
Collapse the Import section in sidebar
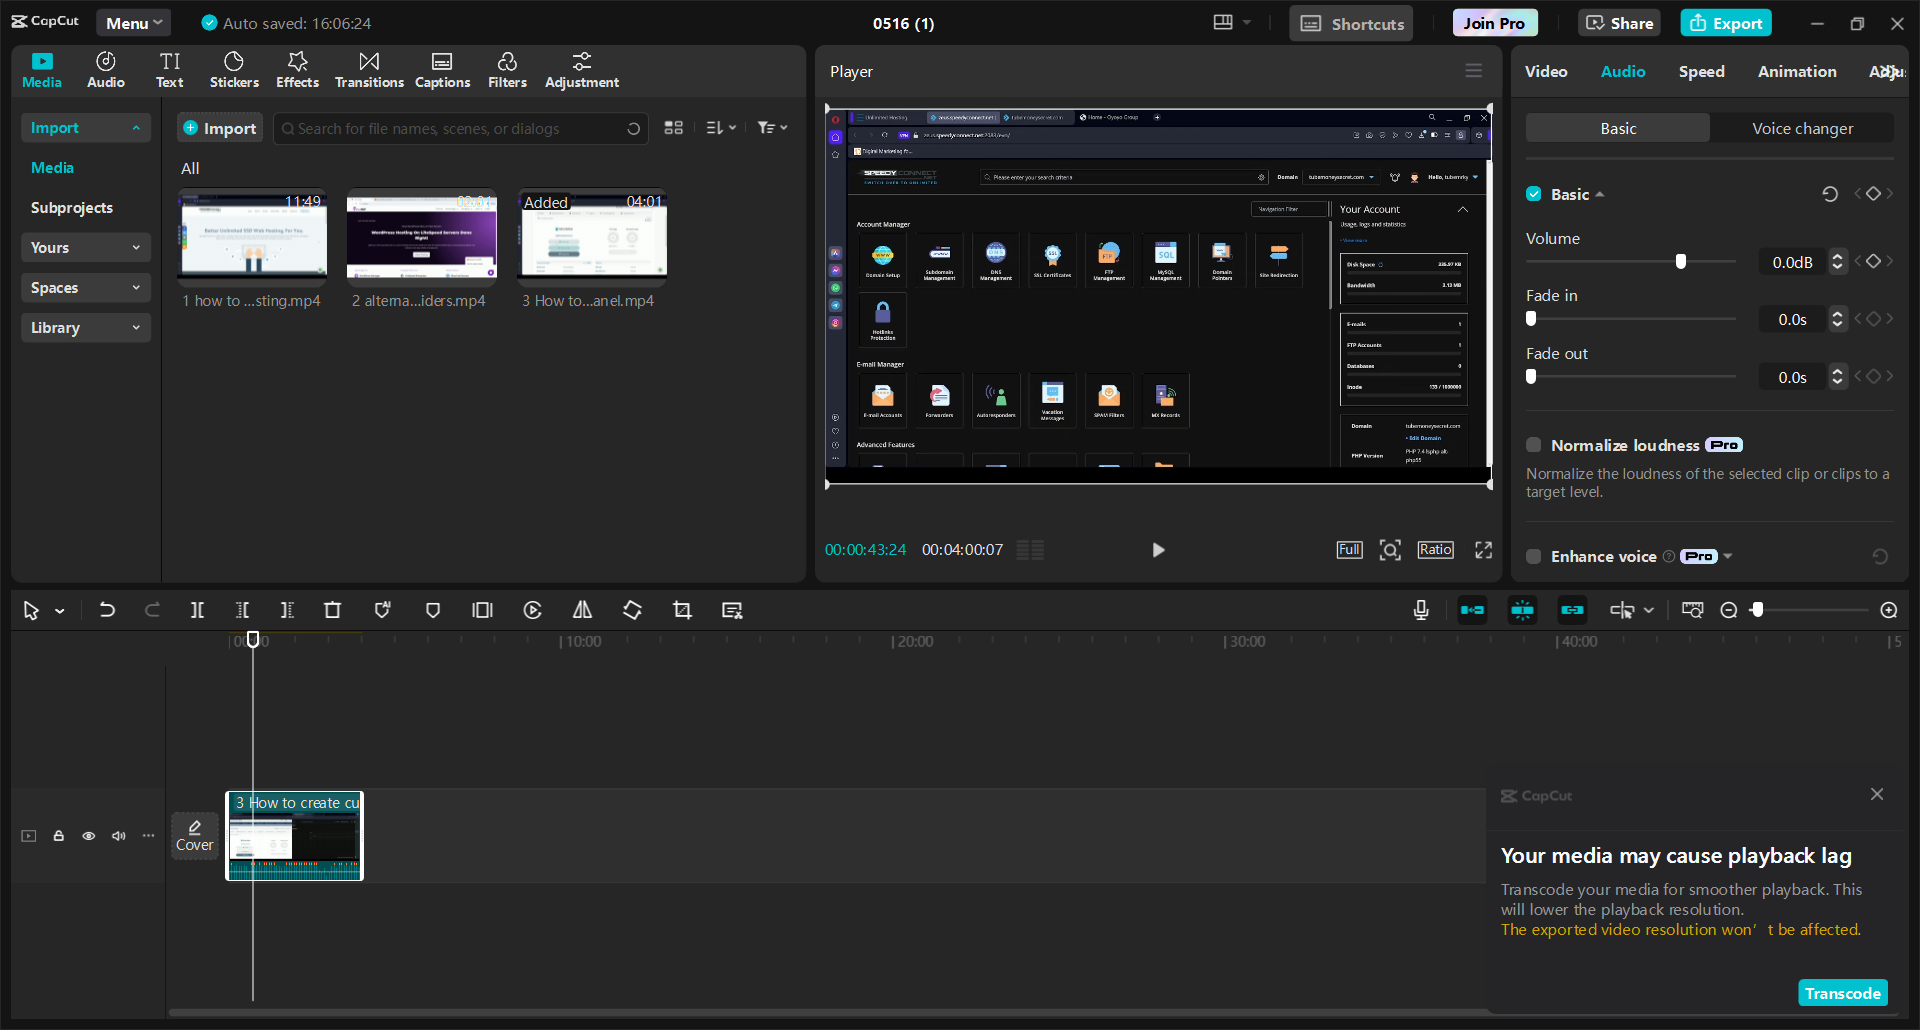pos(86,128)
